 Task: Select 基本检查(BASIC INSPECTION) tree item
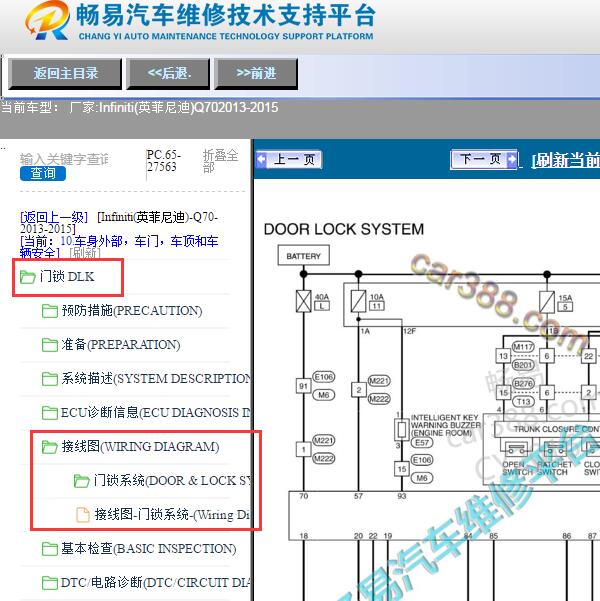(x=149, y=549)
